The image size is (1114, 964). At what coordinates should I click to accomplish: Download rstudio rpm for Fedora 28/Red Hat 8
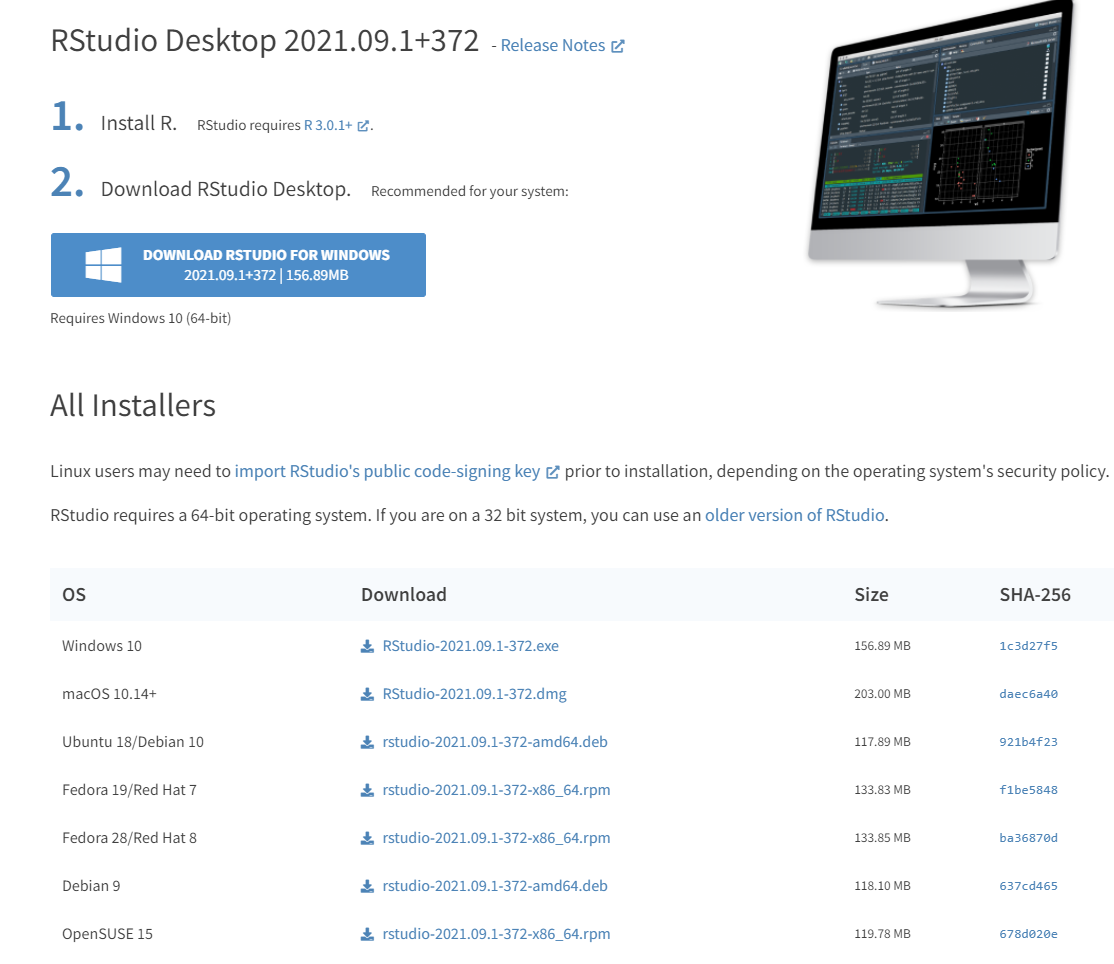coord(496,838)
